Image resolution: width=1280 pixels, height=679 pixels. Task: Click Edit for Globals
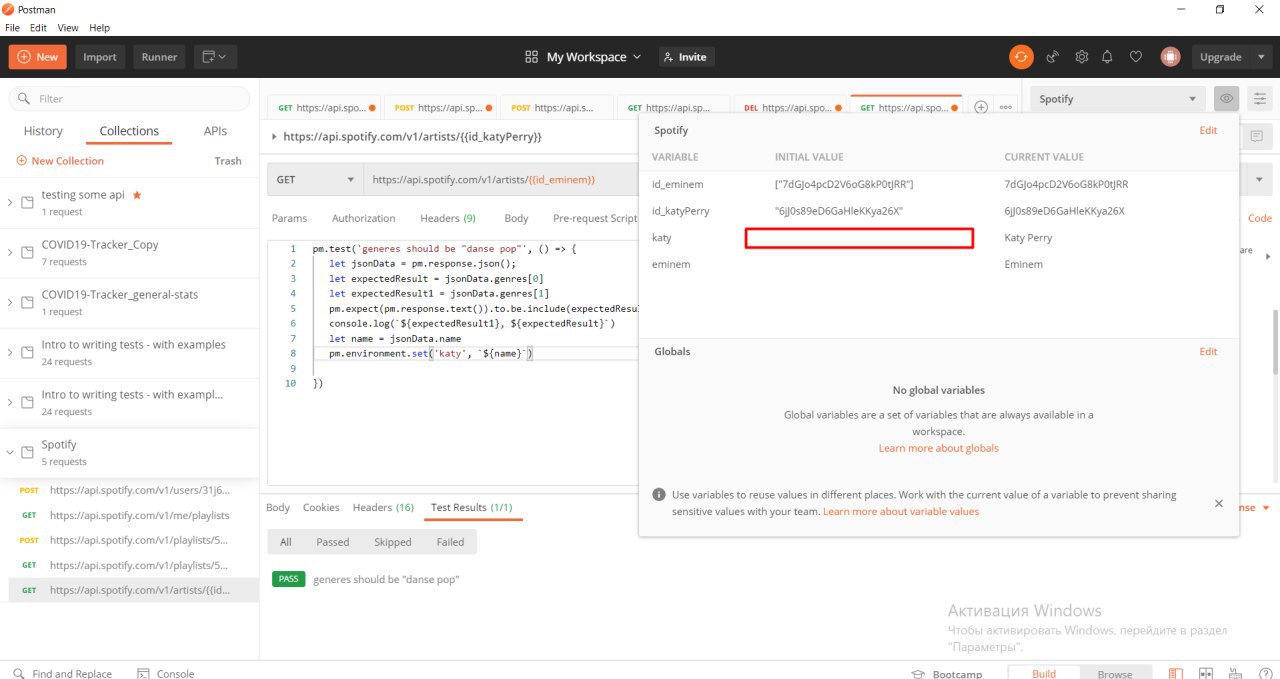[1208, 351]
